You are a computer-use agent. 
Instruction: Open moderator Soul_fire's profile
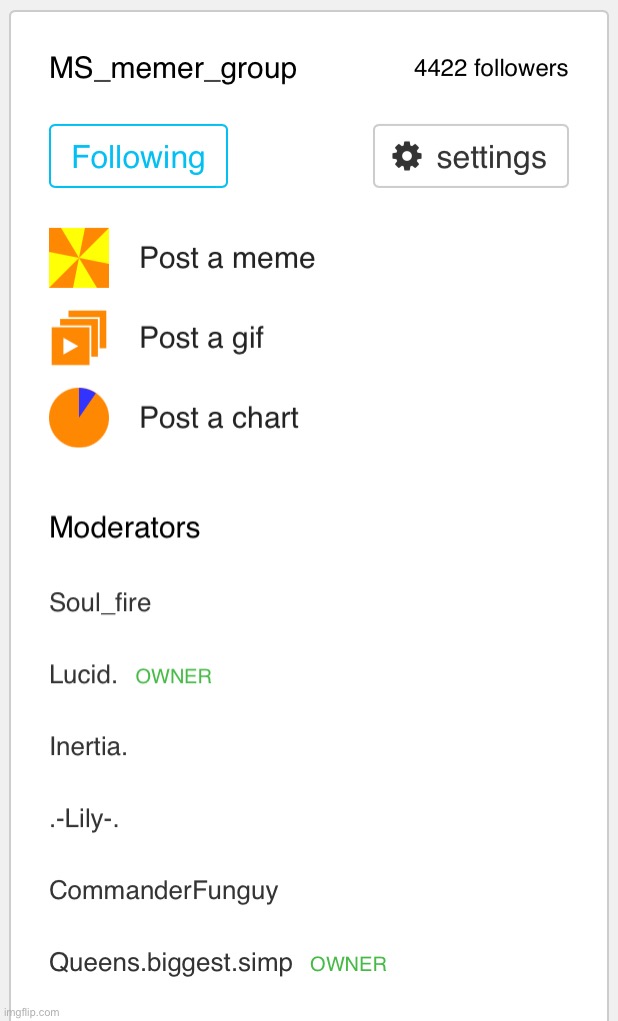point(100,603)
